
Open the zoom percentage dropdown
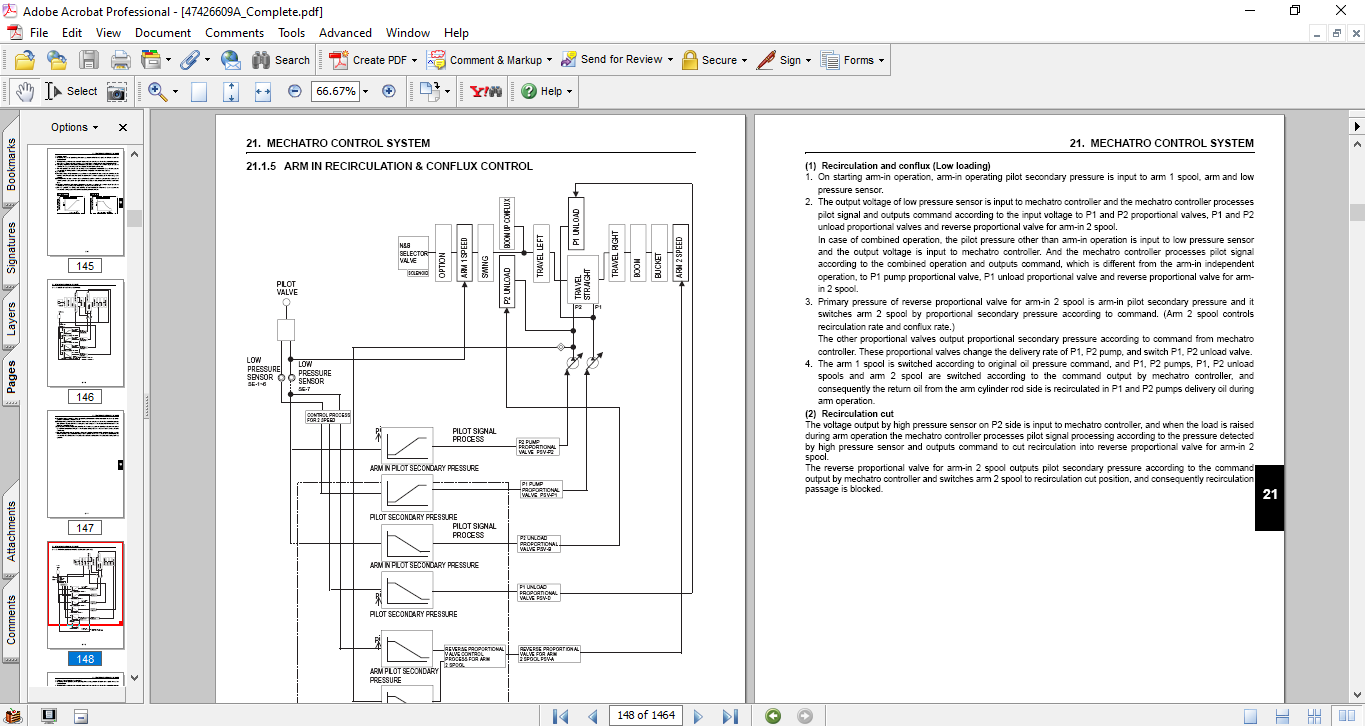365,91
